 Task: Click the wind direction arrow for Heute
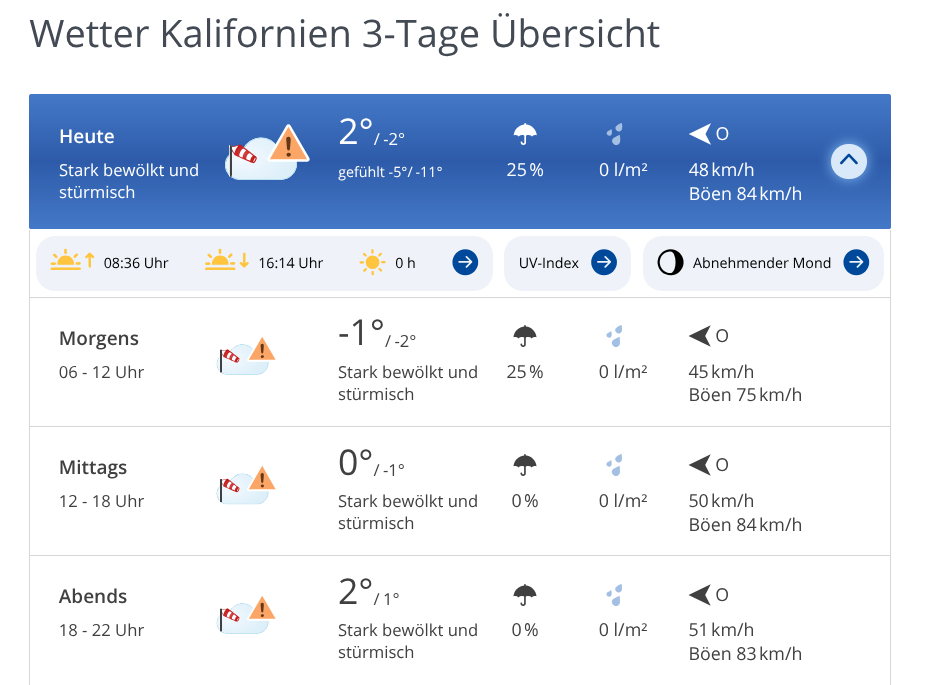click(700, 134)
